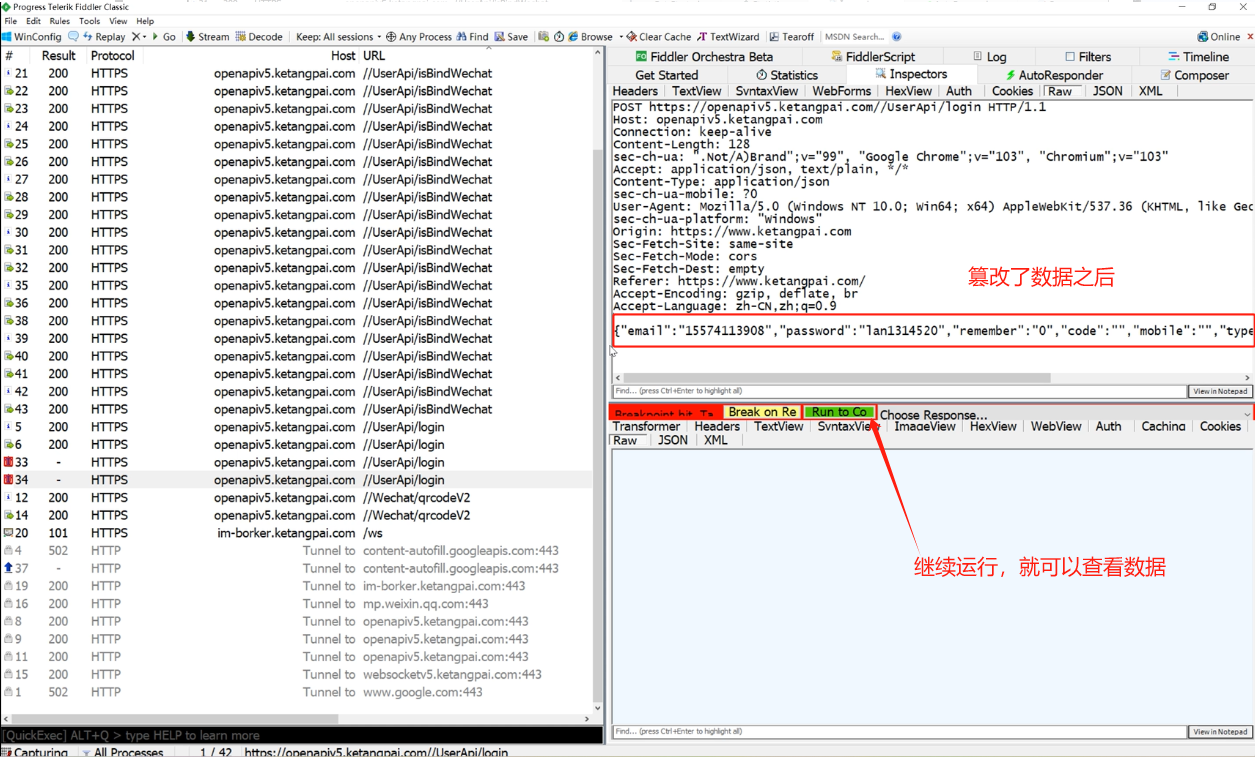Click the blue help icon beside MSDN Search
The width and height of the screenshot is (1255, 757).
[x=896, y=37]
